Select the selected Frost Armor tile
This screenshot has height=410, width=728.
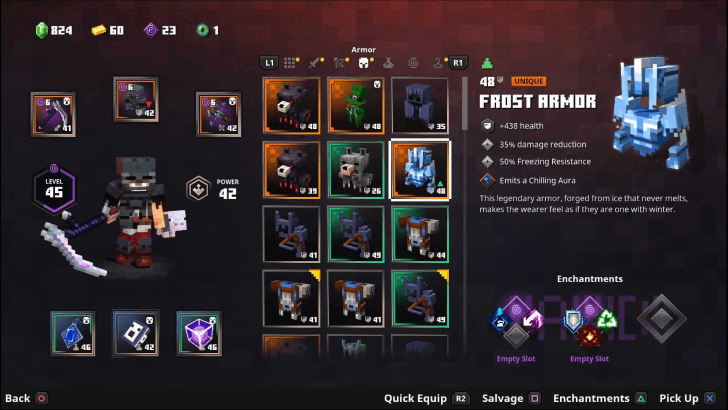[420, 170]
